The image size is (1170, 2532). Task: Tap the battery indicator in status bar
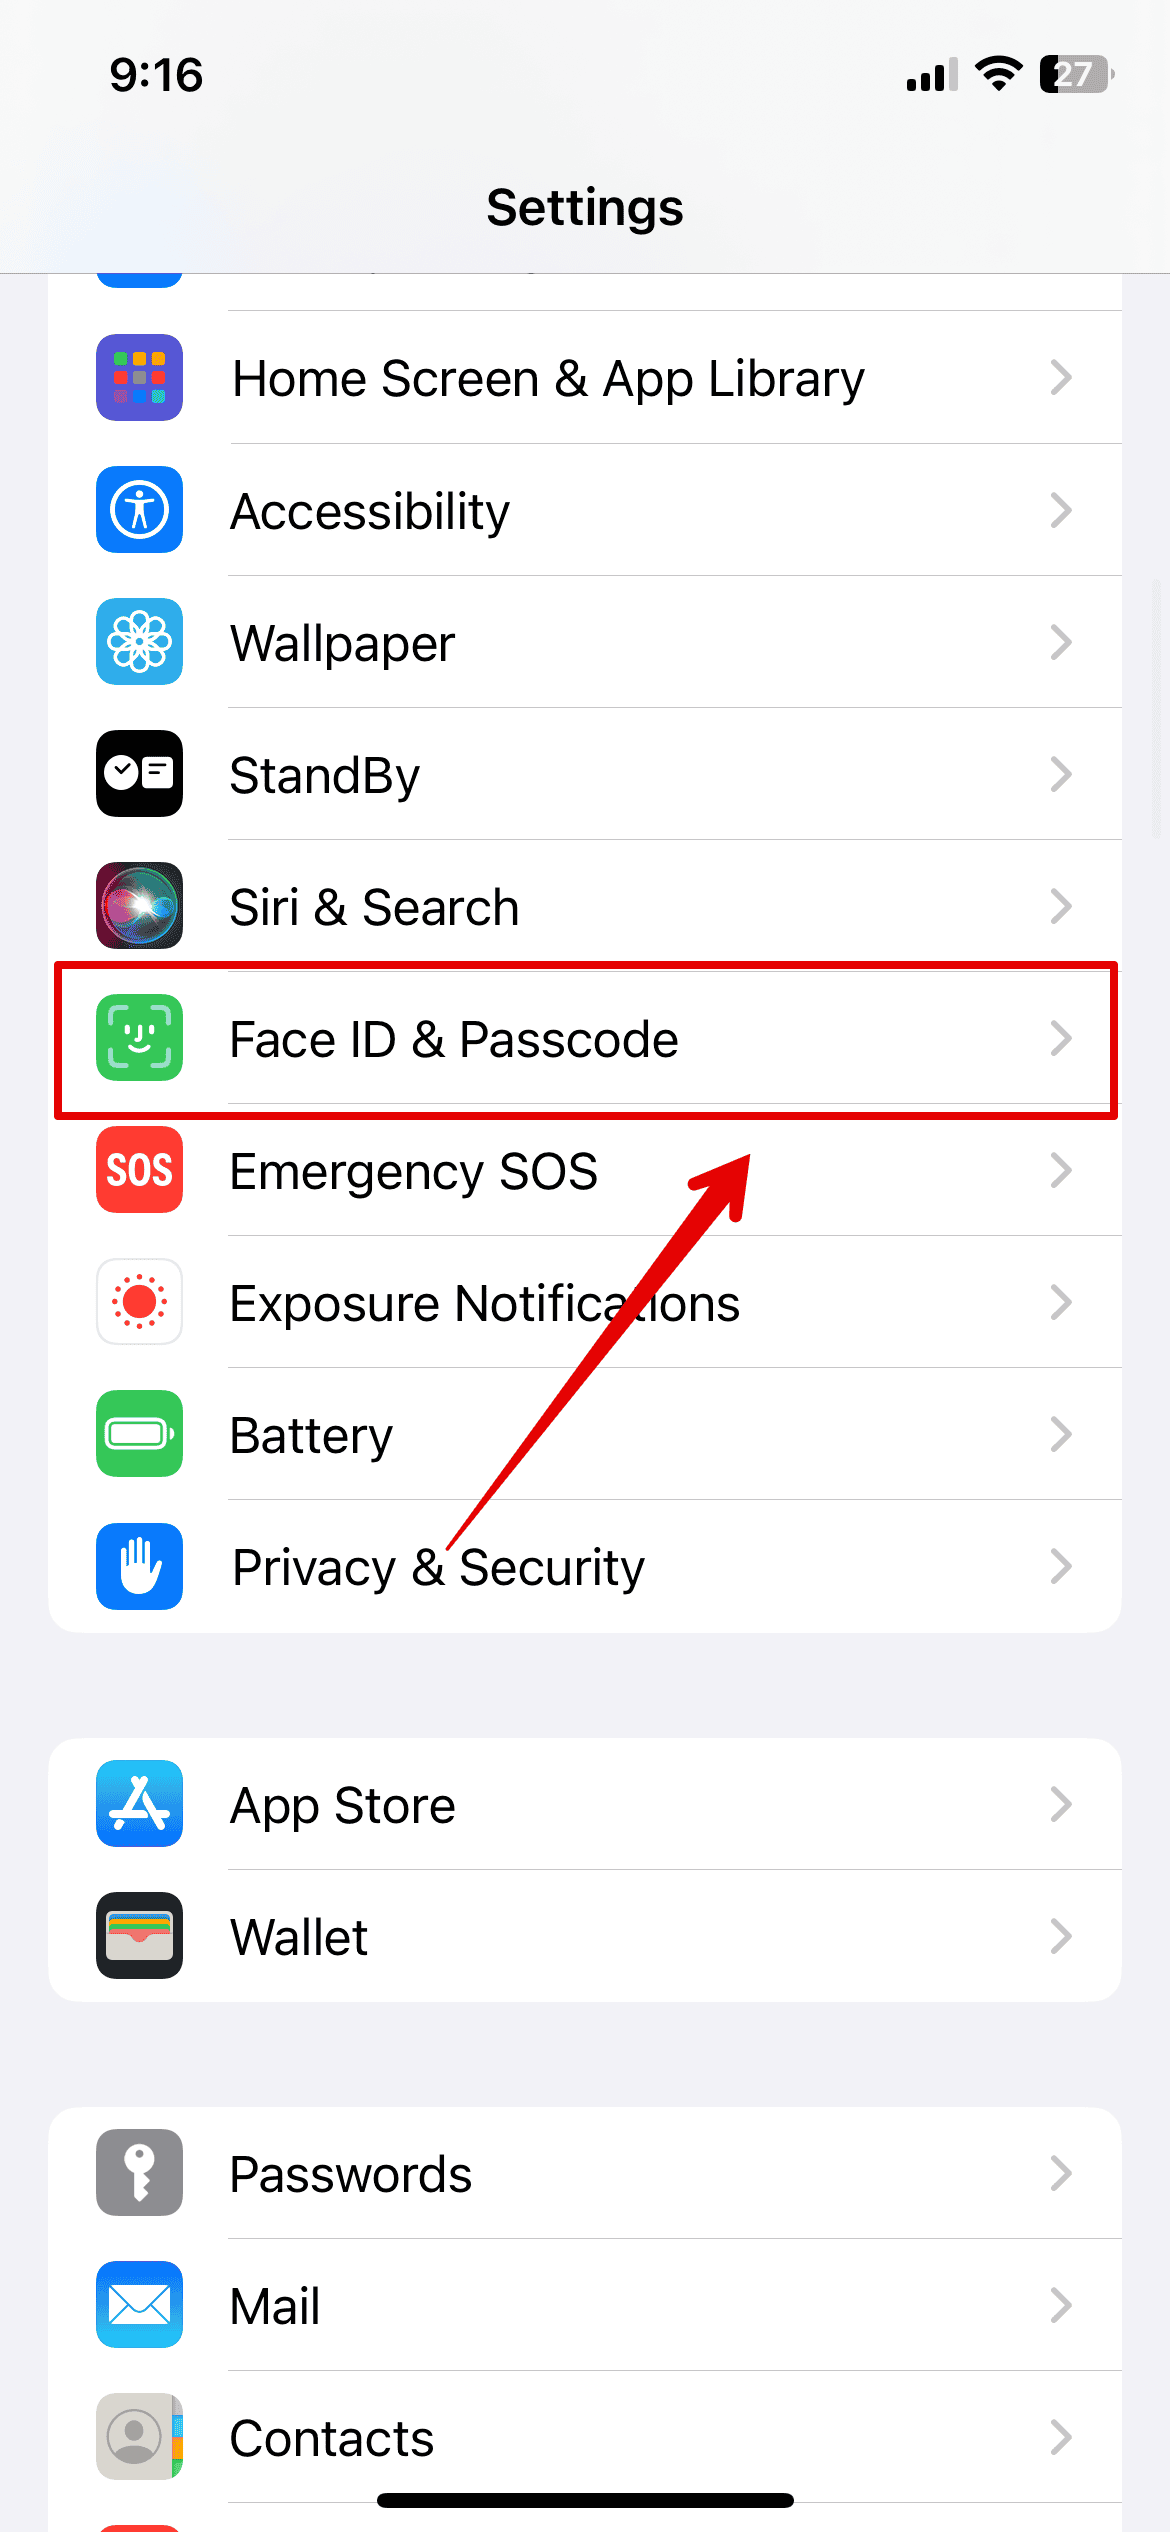(x=1077, y=75)
